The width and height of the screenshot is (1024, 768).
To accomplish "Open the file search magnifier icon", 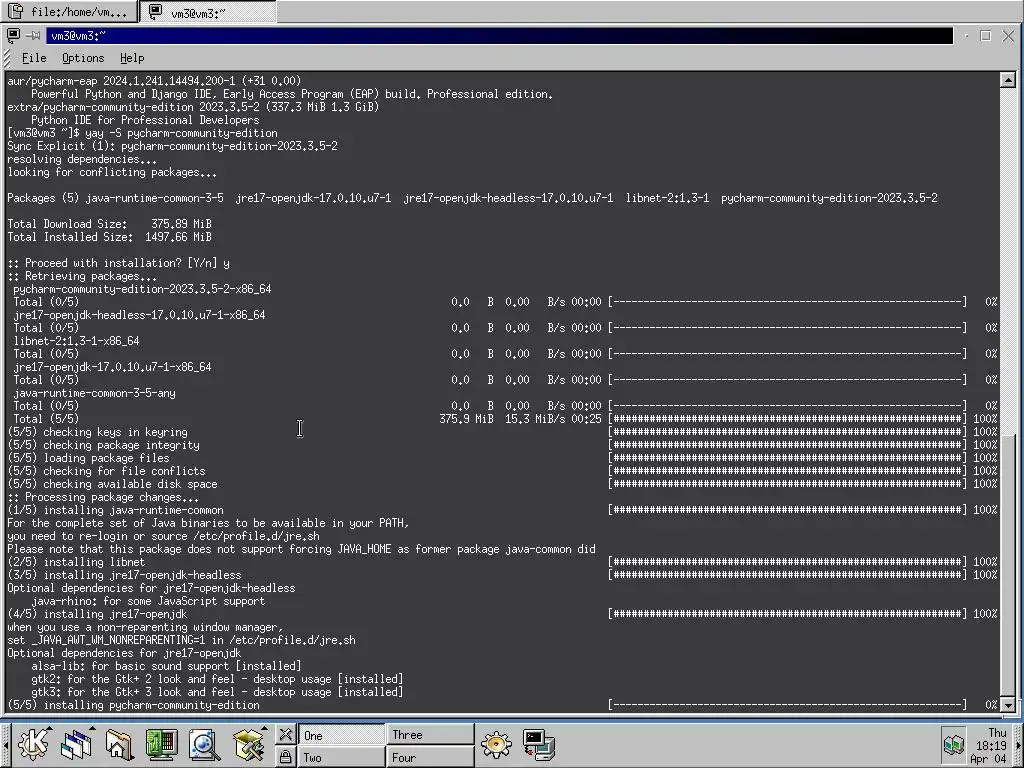I will 204,745.
